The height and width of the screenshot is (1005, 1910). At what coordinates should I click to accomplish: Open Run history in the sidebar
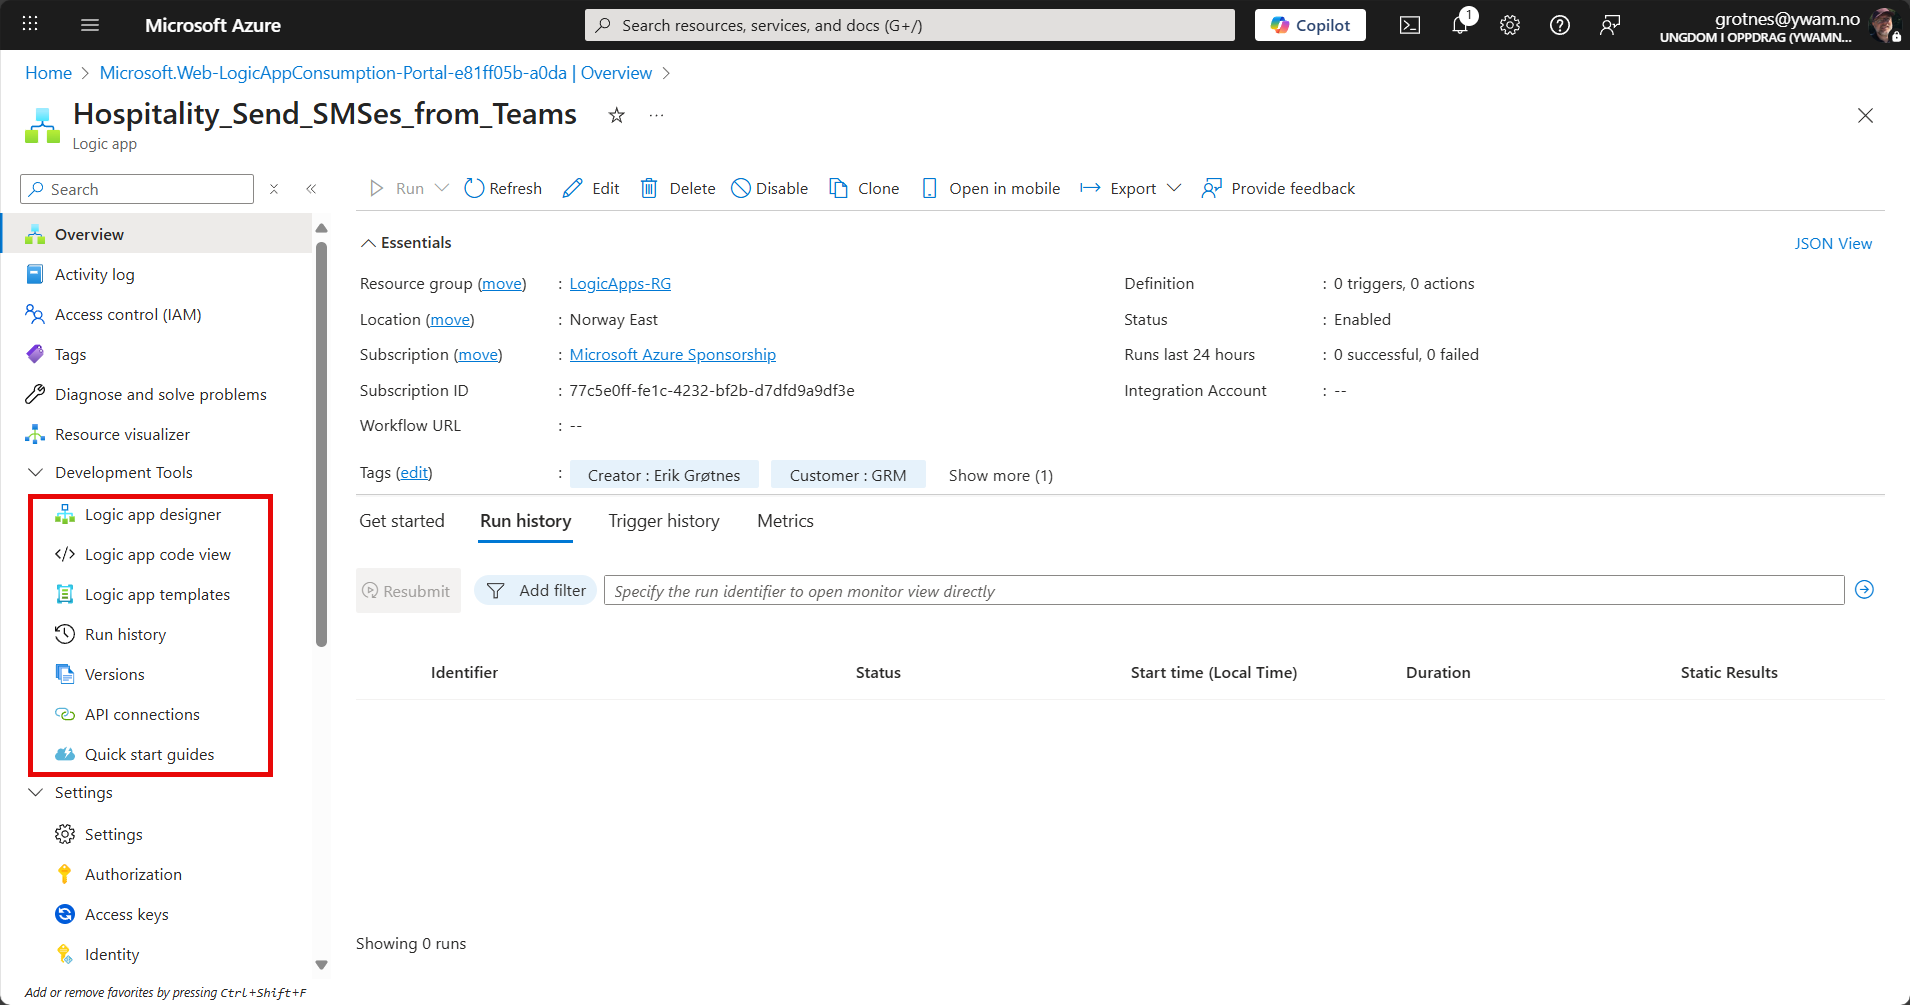(125, 634)
